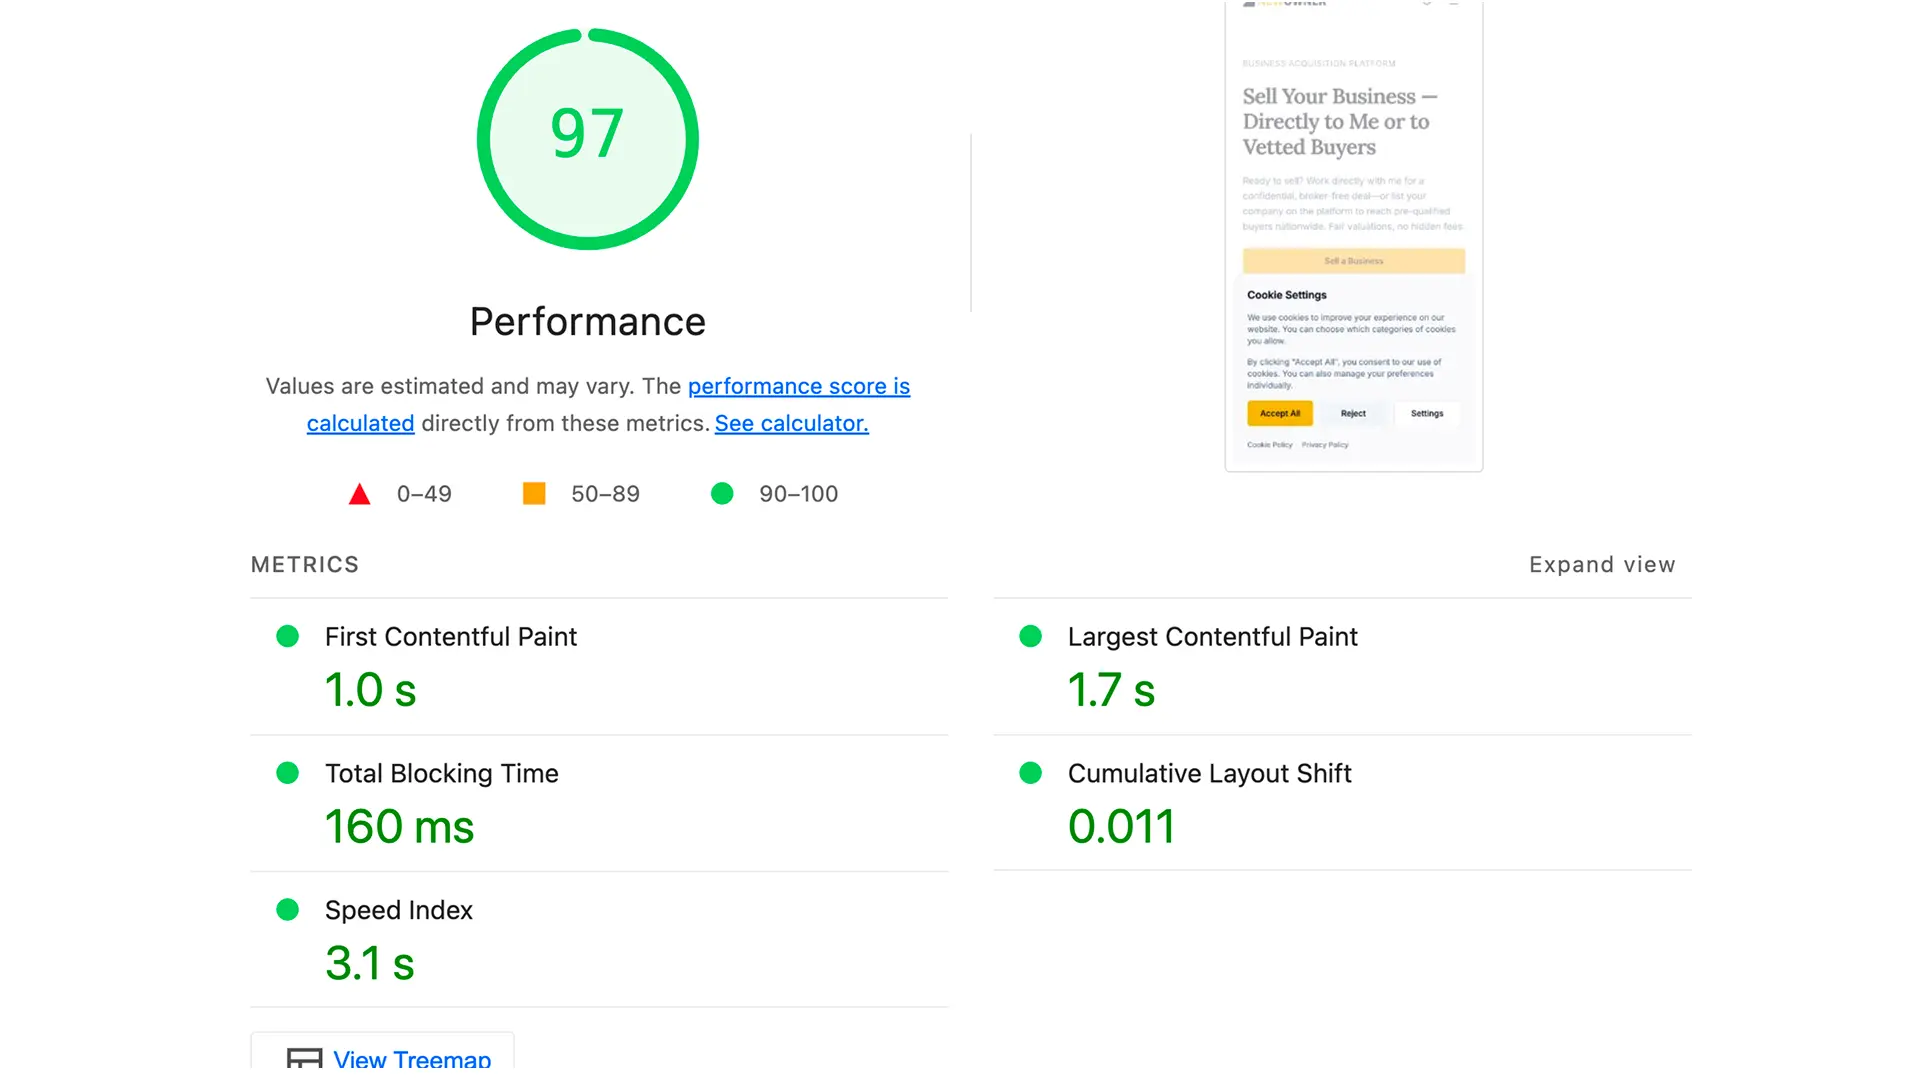Click Reject in the page preview

[1353, 413]
